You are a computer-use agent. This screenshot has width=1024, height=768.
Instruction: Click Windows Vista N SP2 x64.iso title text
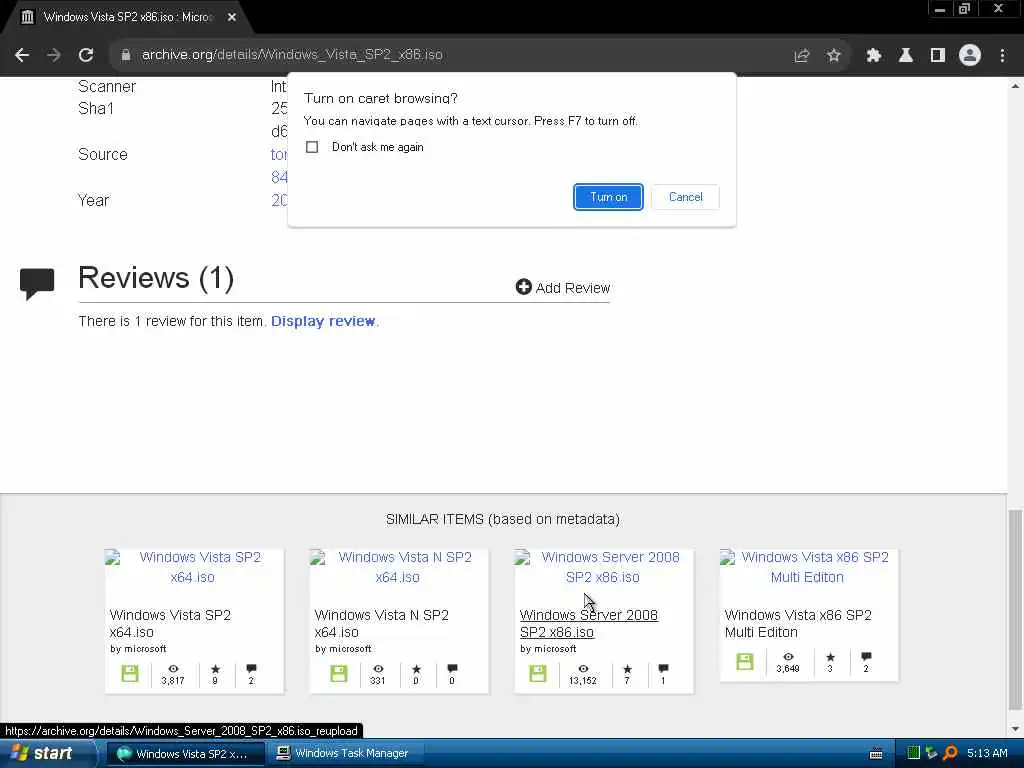point(381,624)
